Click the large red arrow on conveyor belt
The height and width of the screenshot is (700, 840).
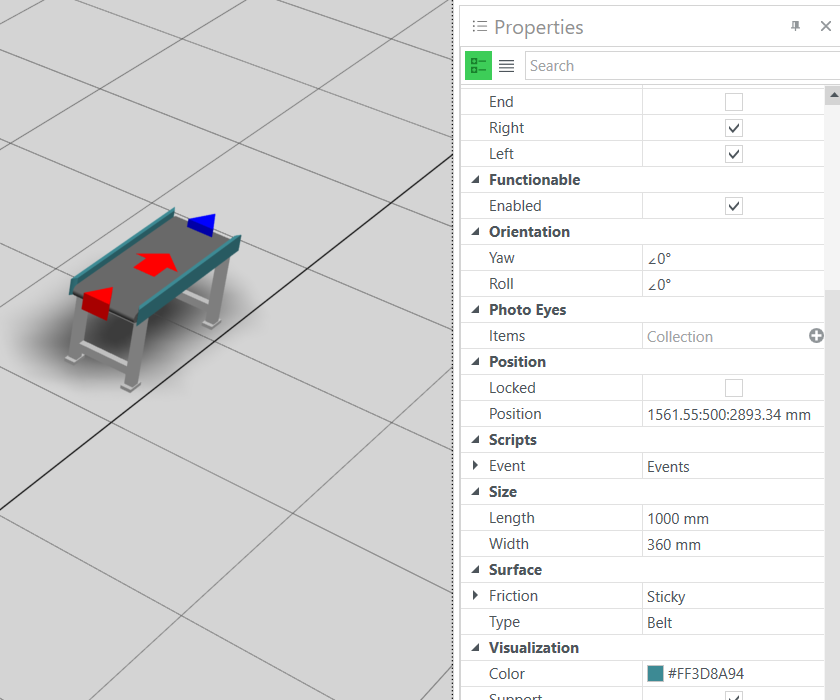[x=155, y=264]
